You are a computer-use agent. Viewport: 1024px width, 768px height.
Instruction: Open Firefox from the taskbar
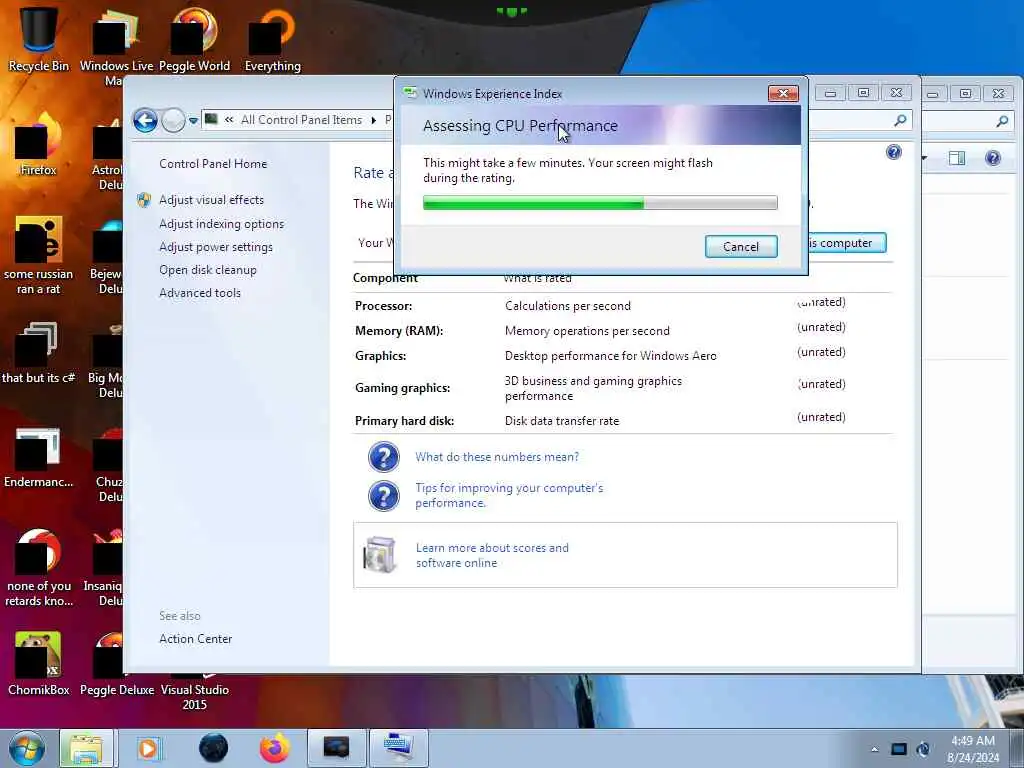(275, 748)
